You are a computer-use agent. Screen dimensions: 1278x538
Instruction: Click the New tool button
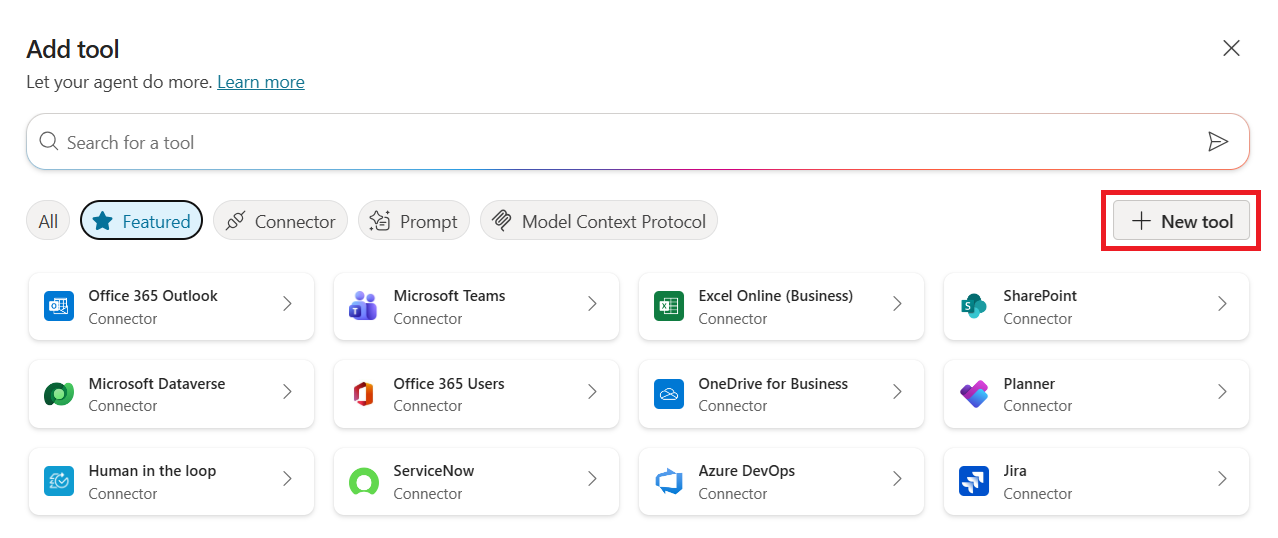pyautogui.click(x=1181, y=221)
